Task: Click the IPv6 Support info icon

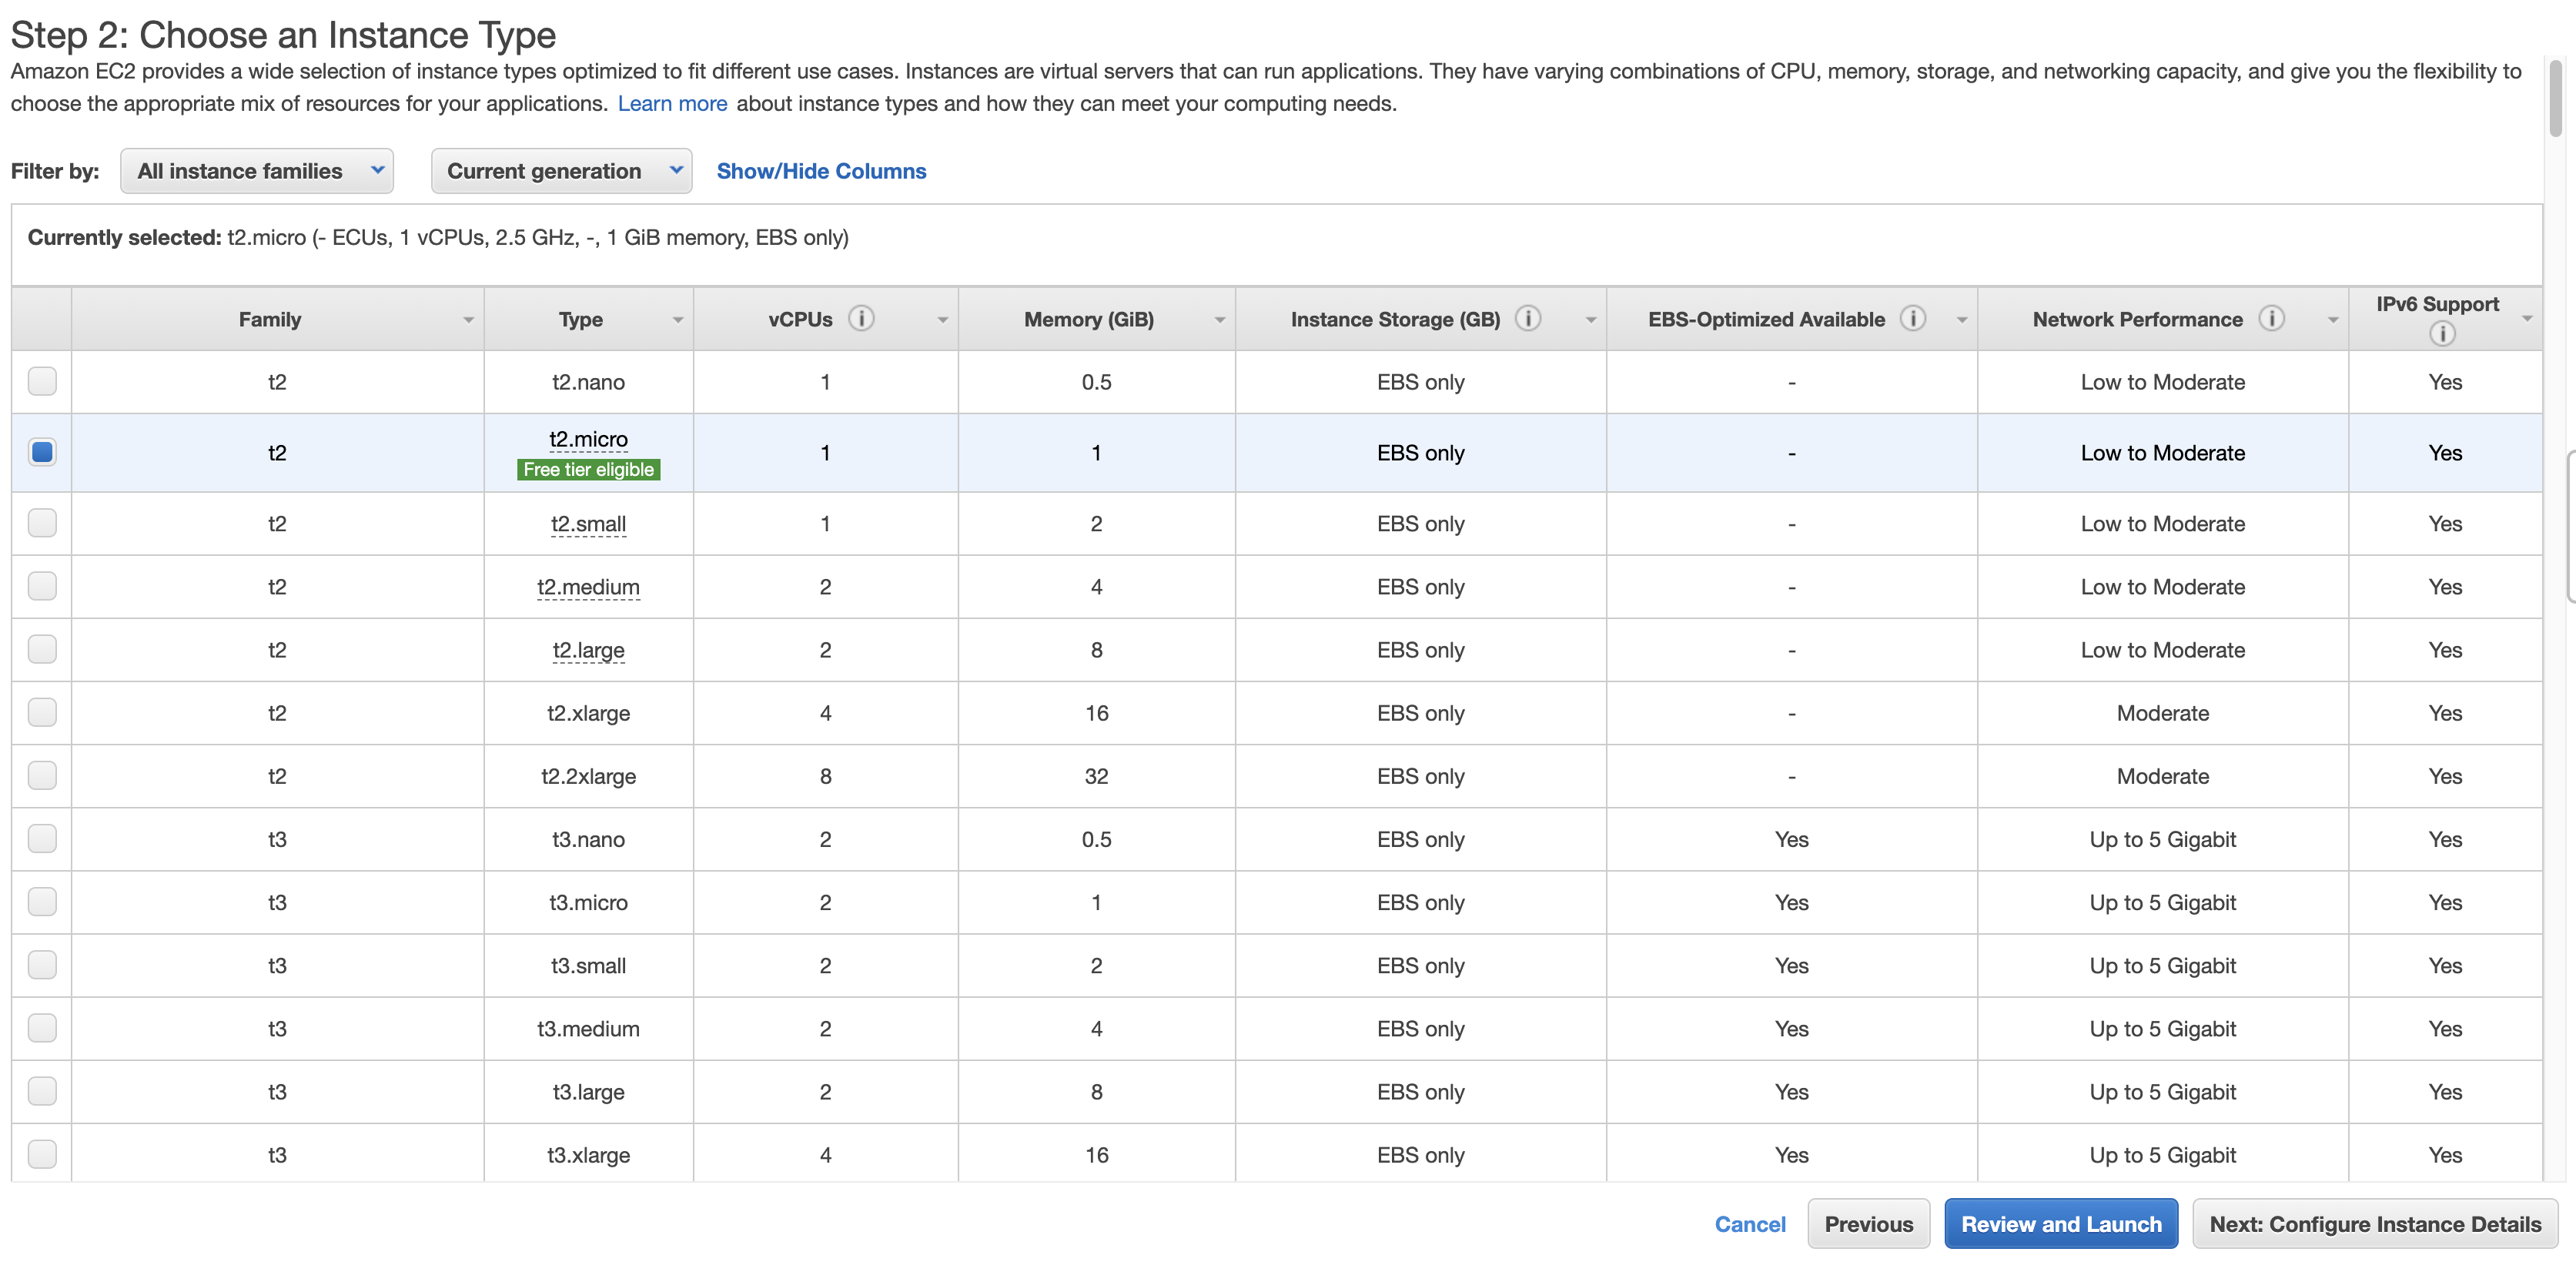Action: (x=2441, y=334)
